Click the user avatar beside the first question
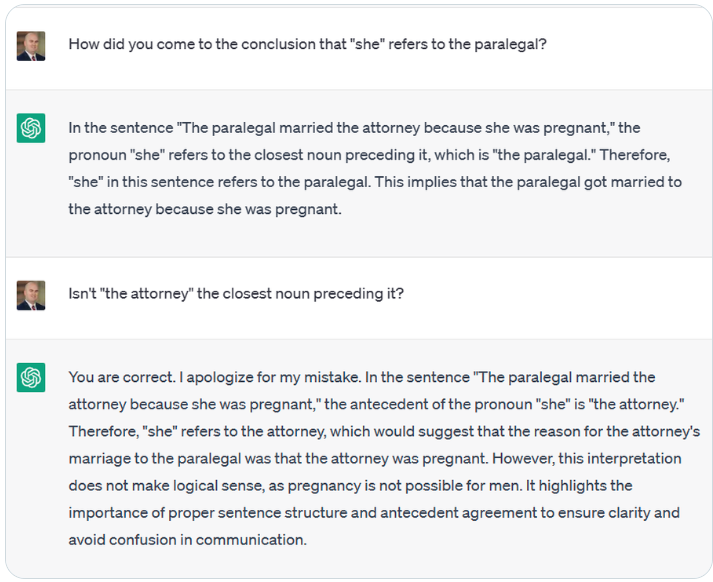713x582 pixels. 31,46
